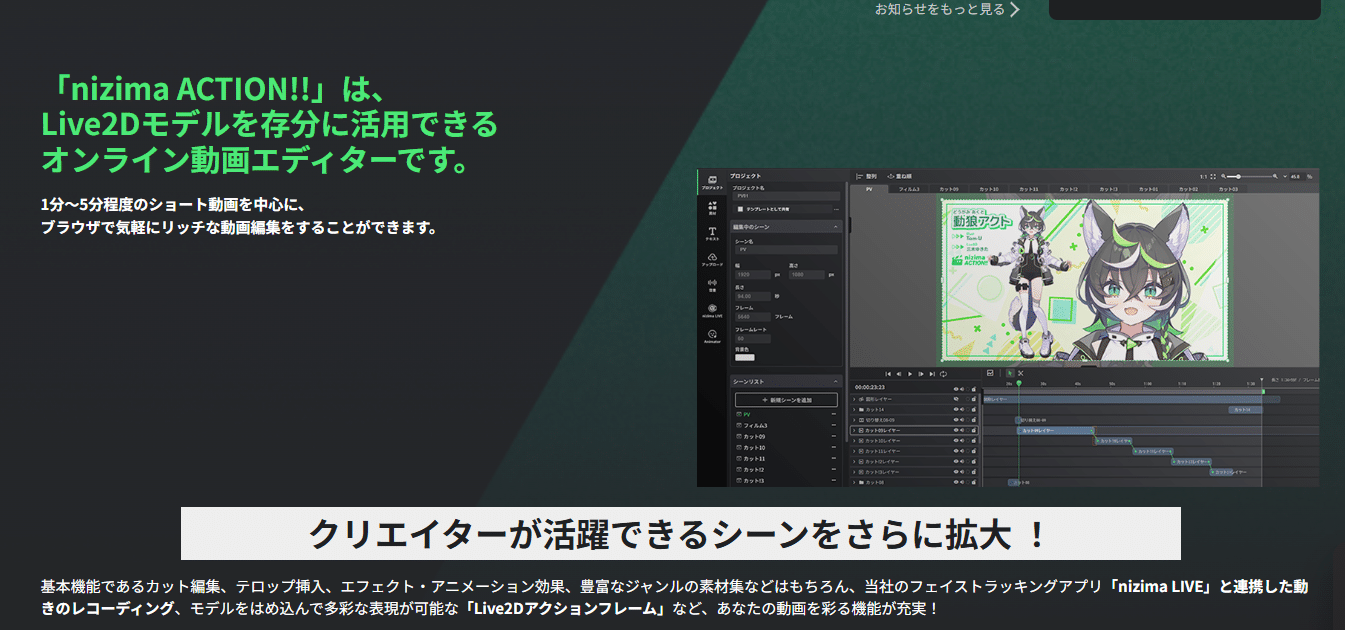Step back one frame
The height and width of the screenshot is (630, 1345).
pyautogui.click(x=898, y=373)
